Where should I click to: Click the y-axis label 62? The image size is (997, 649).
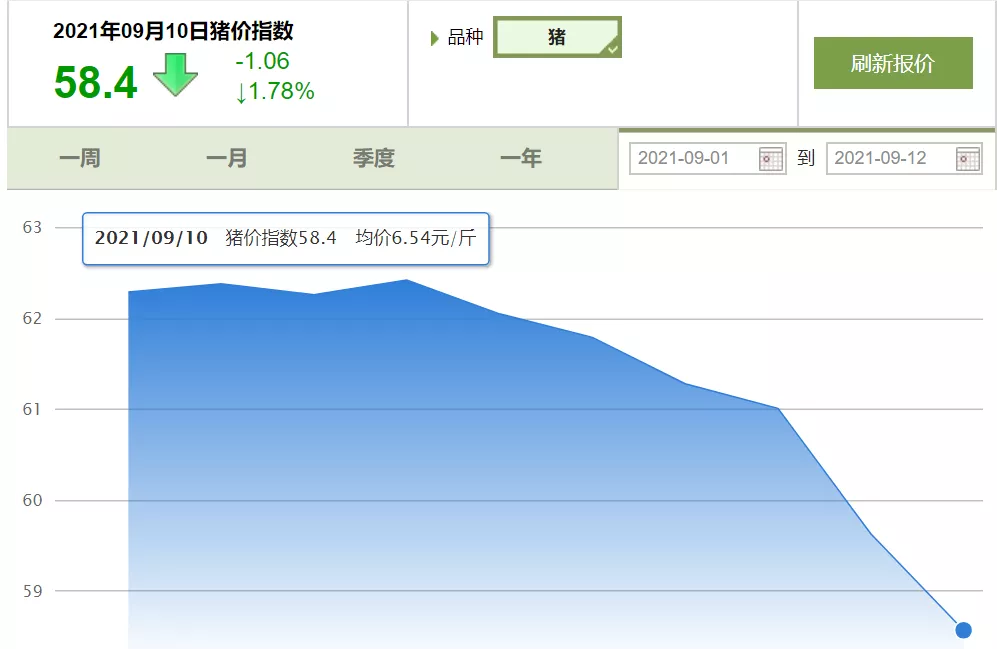pos(32,318)
